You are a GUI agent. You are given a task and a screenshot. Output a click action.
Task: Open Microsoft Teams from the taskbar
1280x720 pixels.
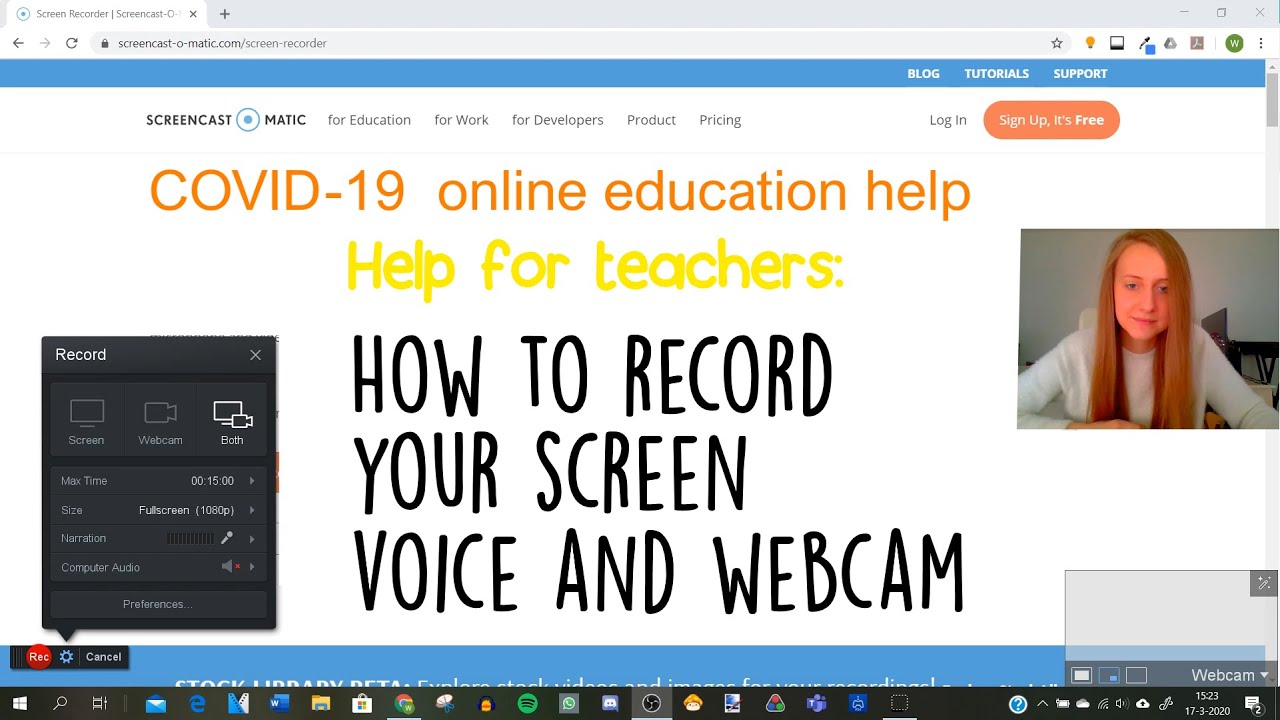pos(816,704)
